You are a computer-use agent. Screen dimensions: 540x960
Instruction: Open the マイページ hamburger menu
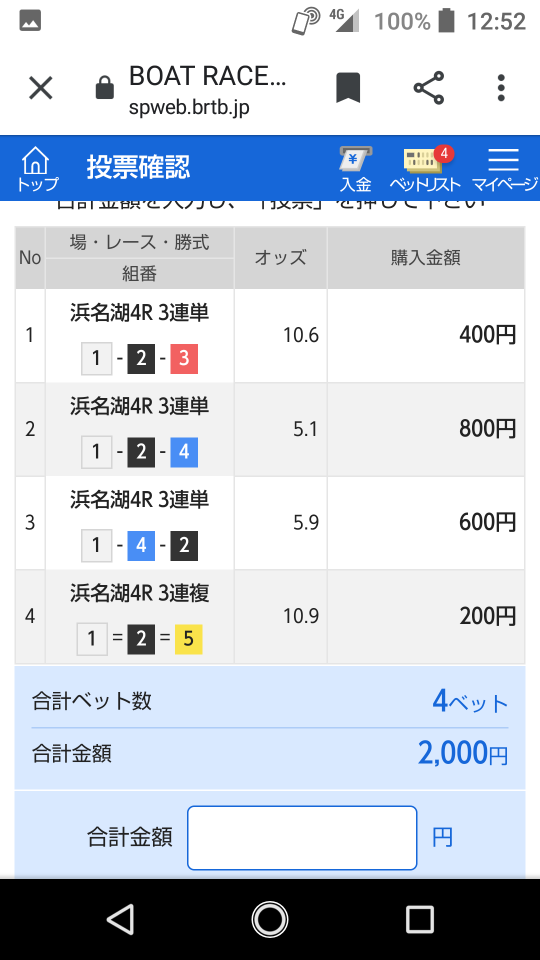pyautogui.click(x=504, y=169)
